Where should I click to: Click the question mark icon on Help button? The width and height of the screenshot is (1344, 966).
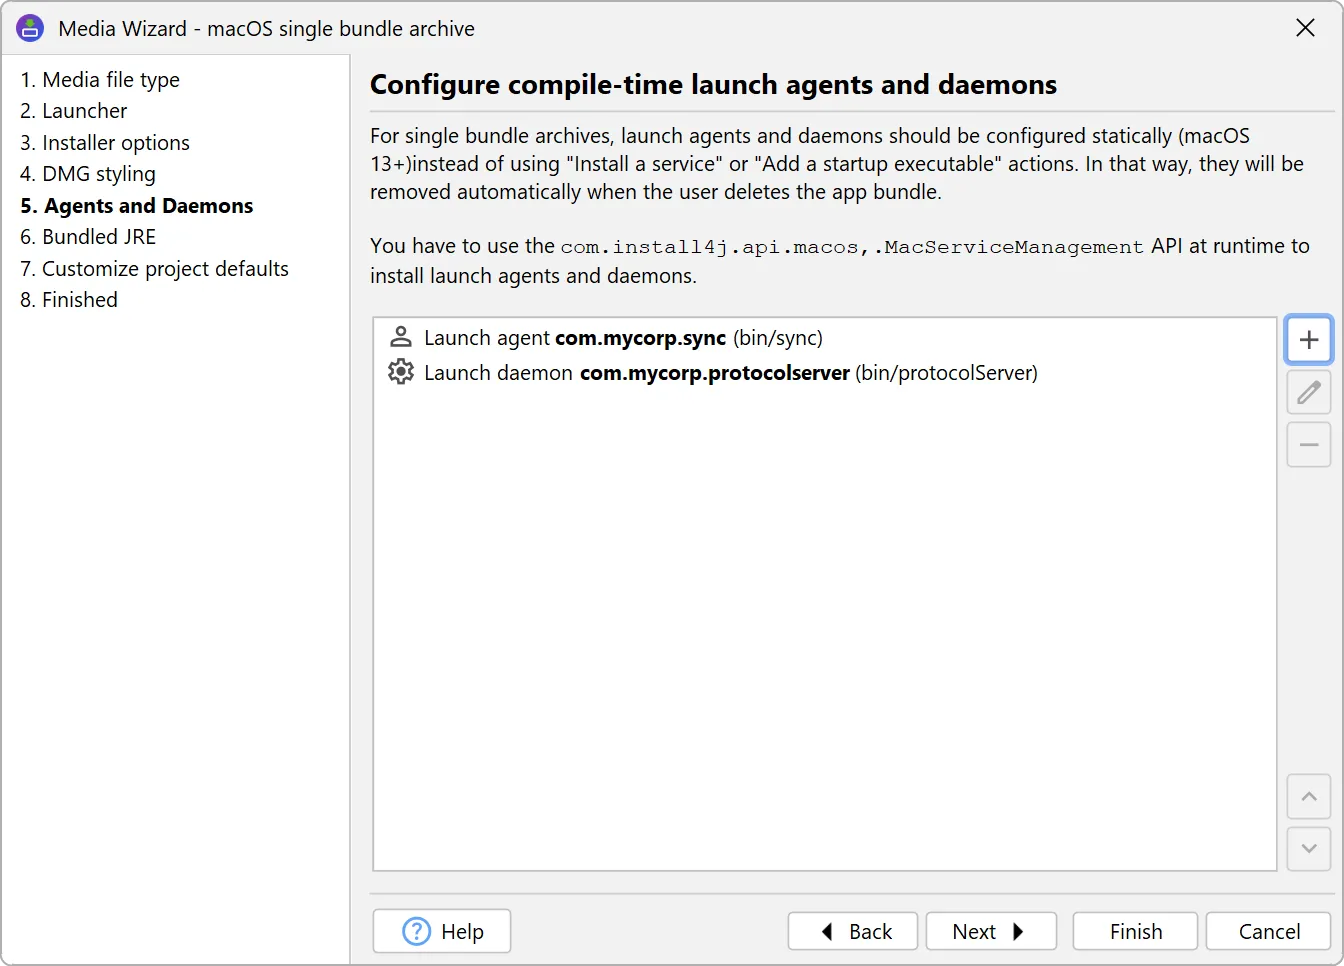(418, 931)
